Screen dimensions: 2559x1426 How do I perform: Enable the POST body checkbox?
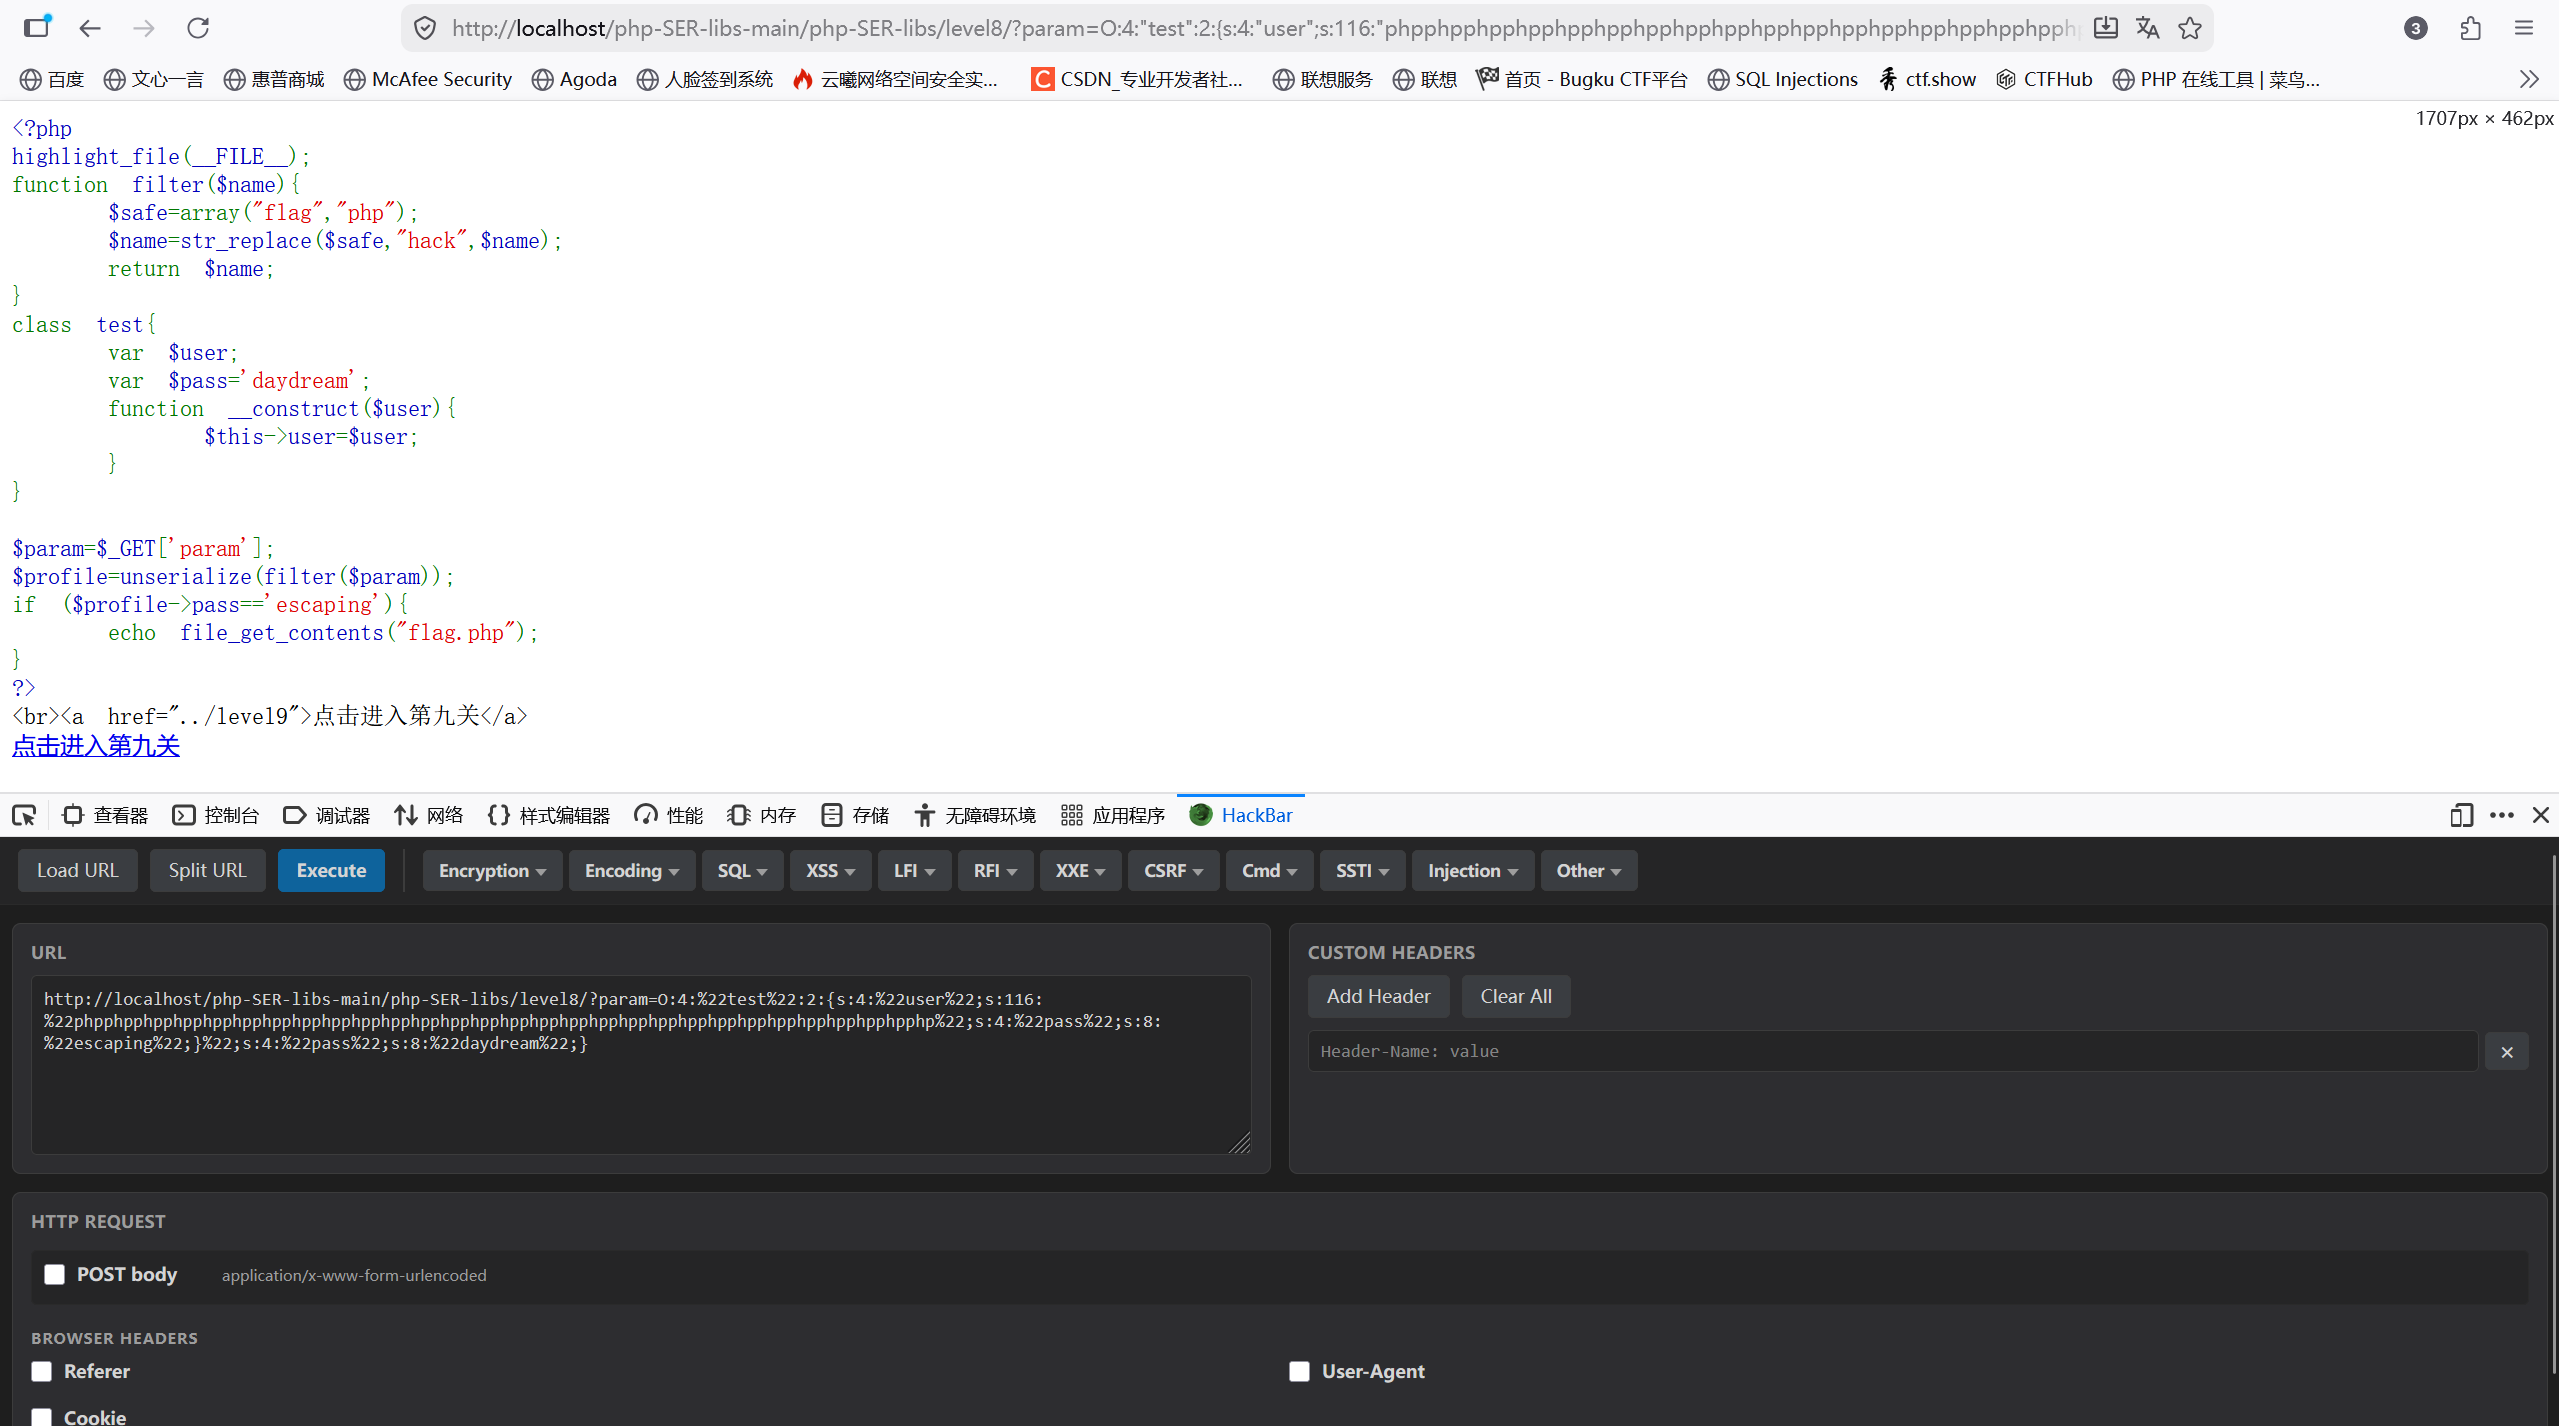click(x=54, y=1274)
